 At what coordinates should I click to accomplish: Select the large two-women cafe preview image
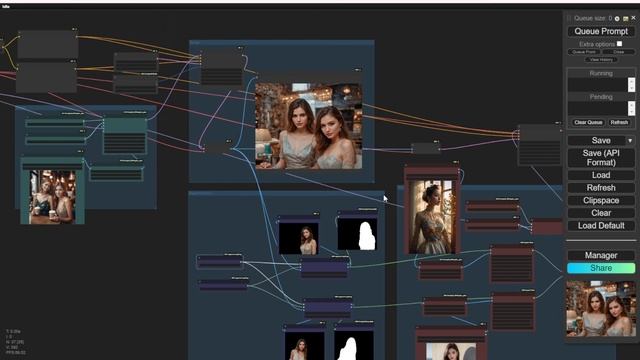coord(309,126)
